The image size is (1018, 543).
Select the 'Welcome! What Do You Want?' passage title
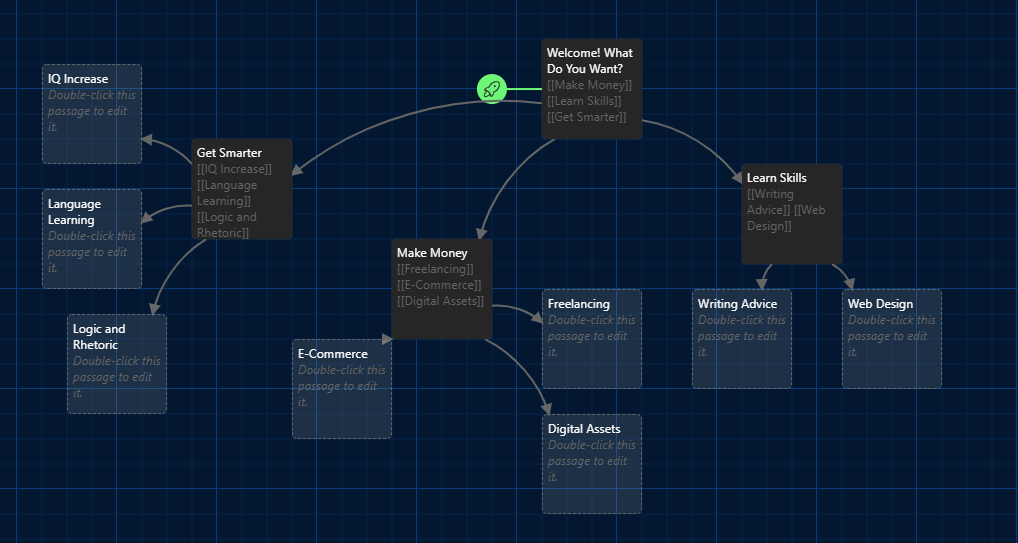coord(589,61)
